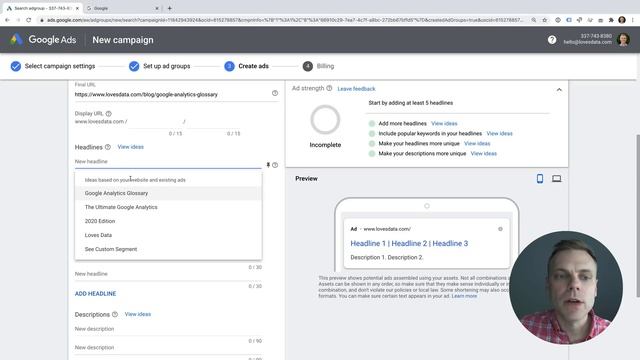The height and width of the screenshot is (360, 640).
Task: Click the first Display URL path field
Action: (155, 122)
